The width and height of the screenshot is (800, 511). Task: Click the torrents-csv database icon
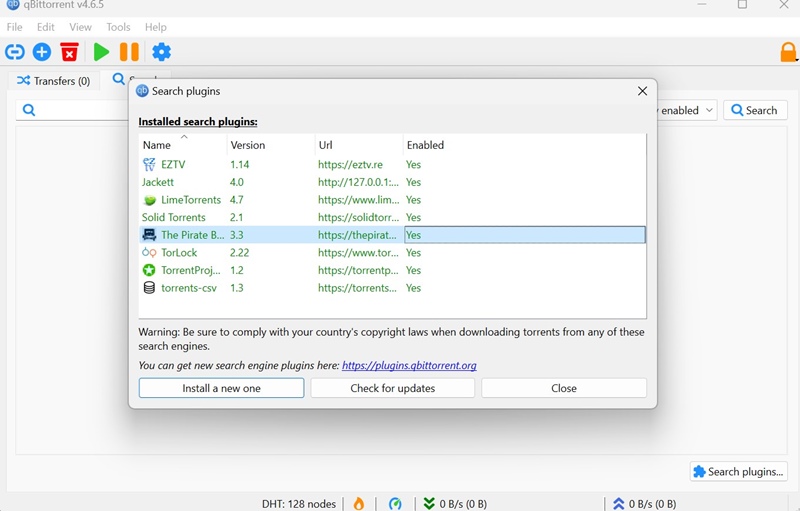pyautogui.click(x=149, y=288)
